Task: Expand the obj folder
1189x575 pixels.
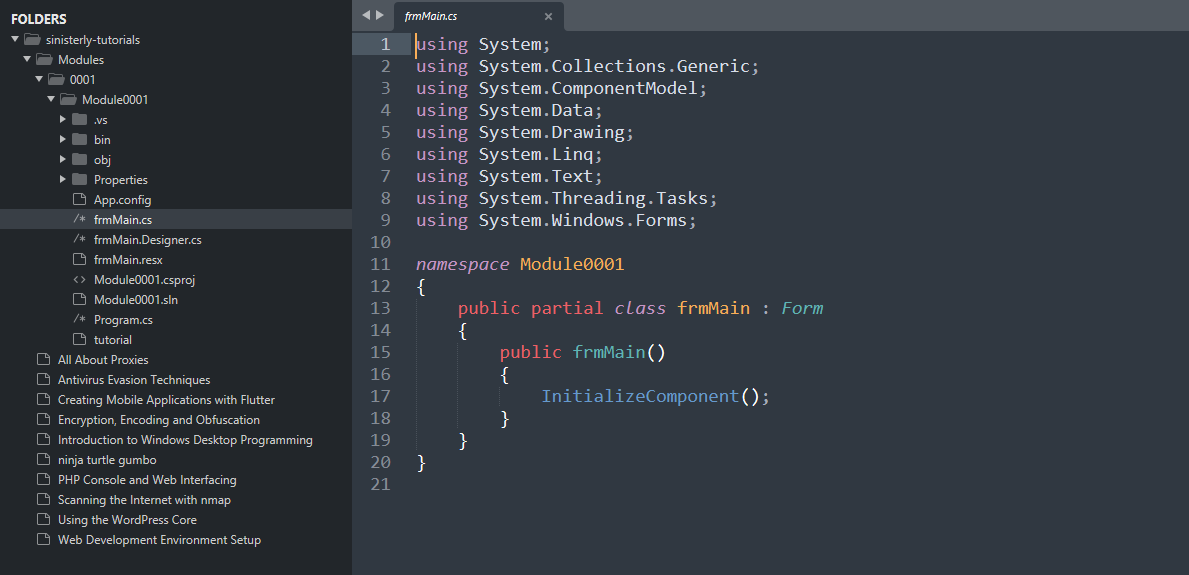Action: pos(63,159)
